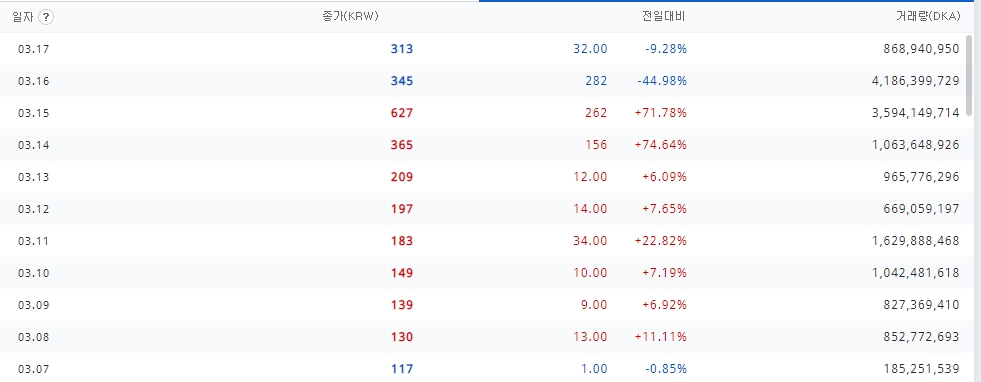
Task: Click the 10.00 change amount
Action: coord(590,273)
